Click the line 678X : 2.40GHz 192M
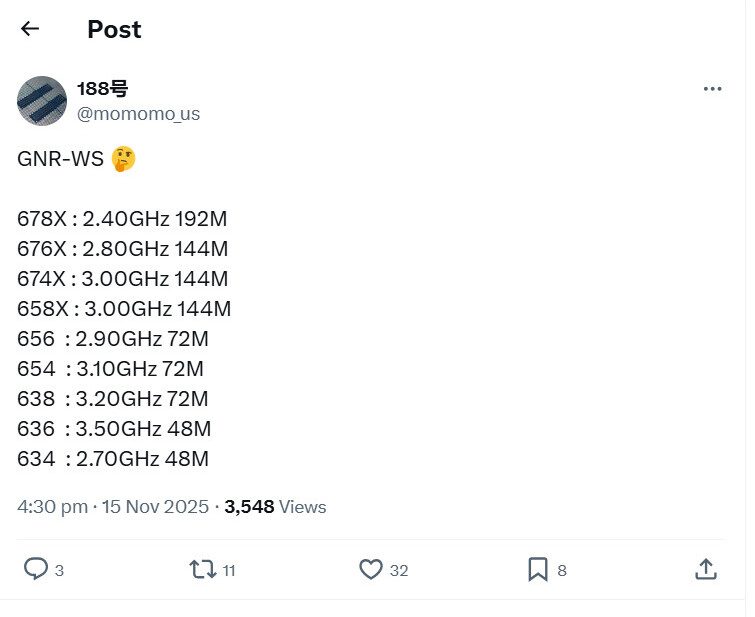Screen dimensions: 755x617 pos(122,219)
